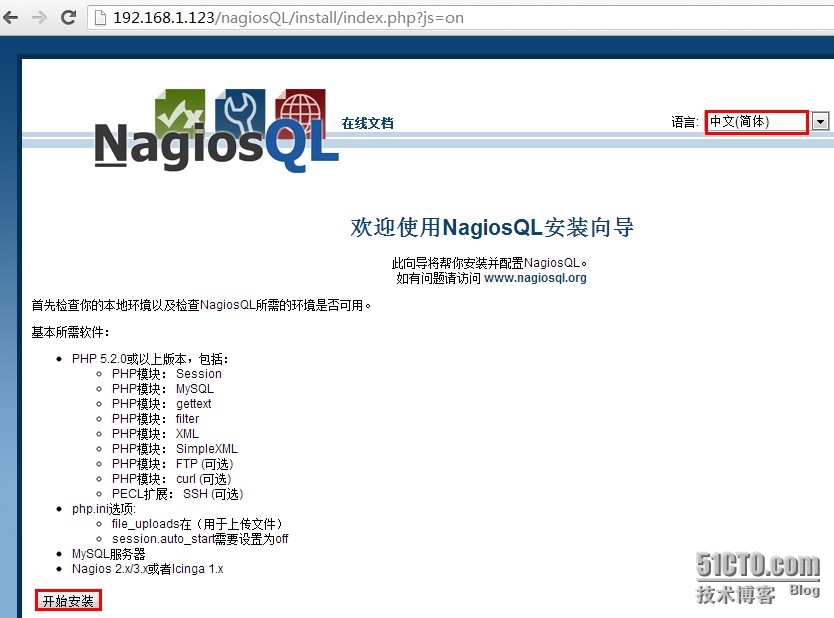834x618 pixels.
Task: Click the browser back arrow
Action: pos(11,18)
